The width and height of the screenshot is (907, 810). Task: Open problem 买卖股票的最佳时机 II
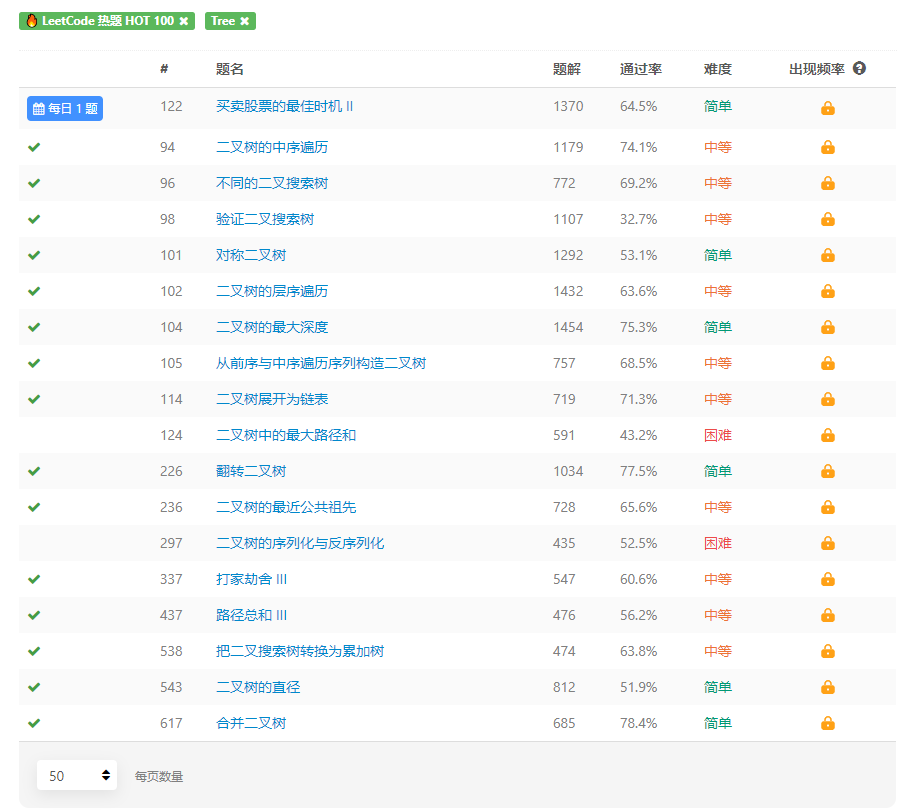(x=284, y=106)
